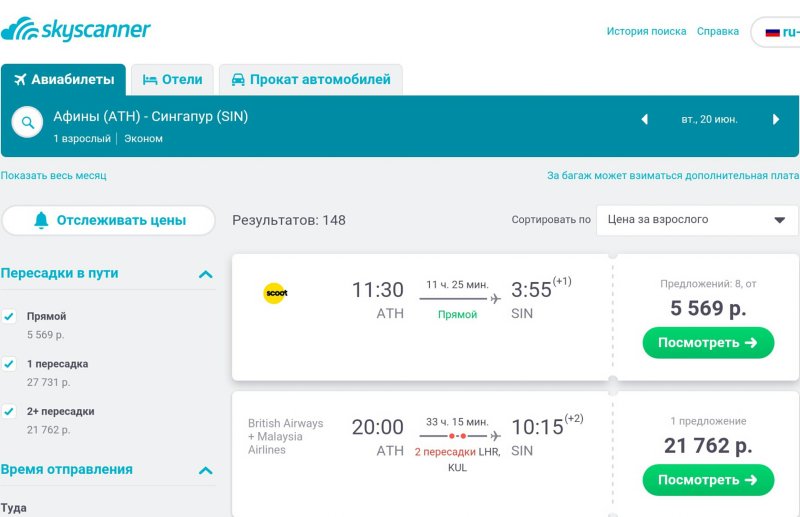Toggle the 1 пересадка checkbox
Screen dimensions: 800x517
9,364
